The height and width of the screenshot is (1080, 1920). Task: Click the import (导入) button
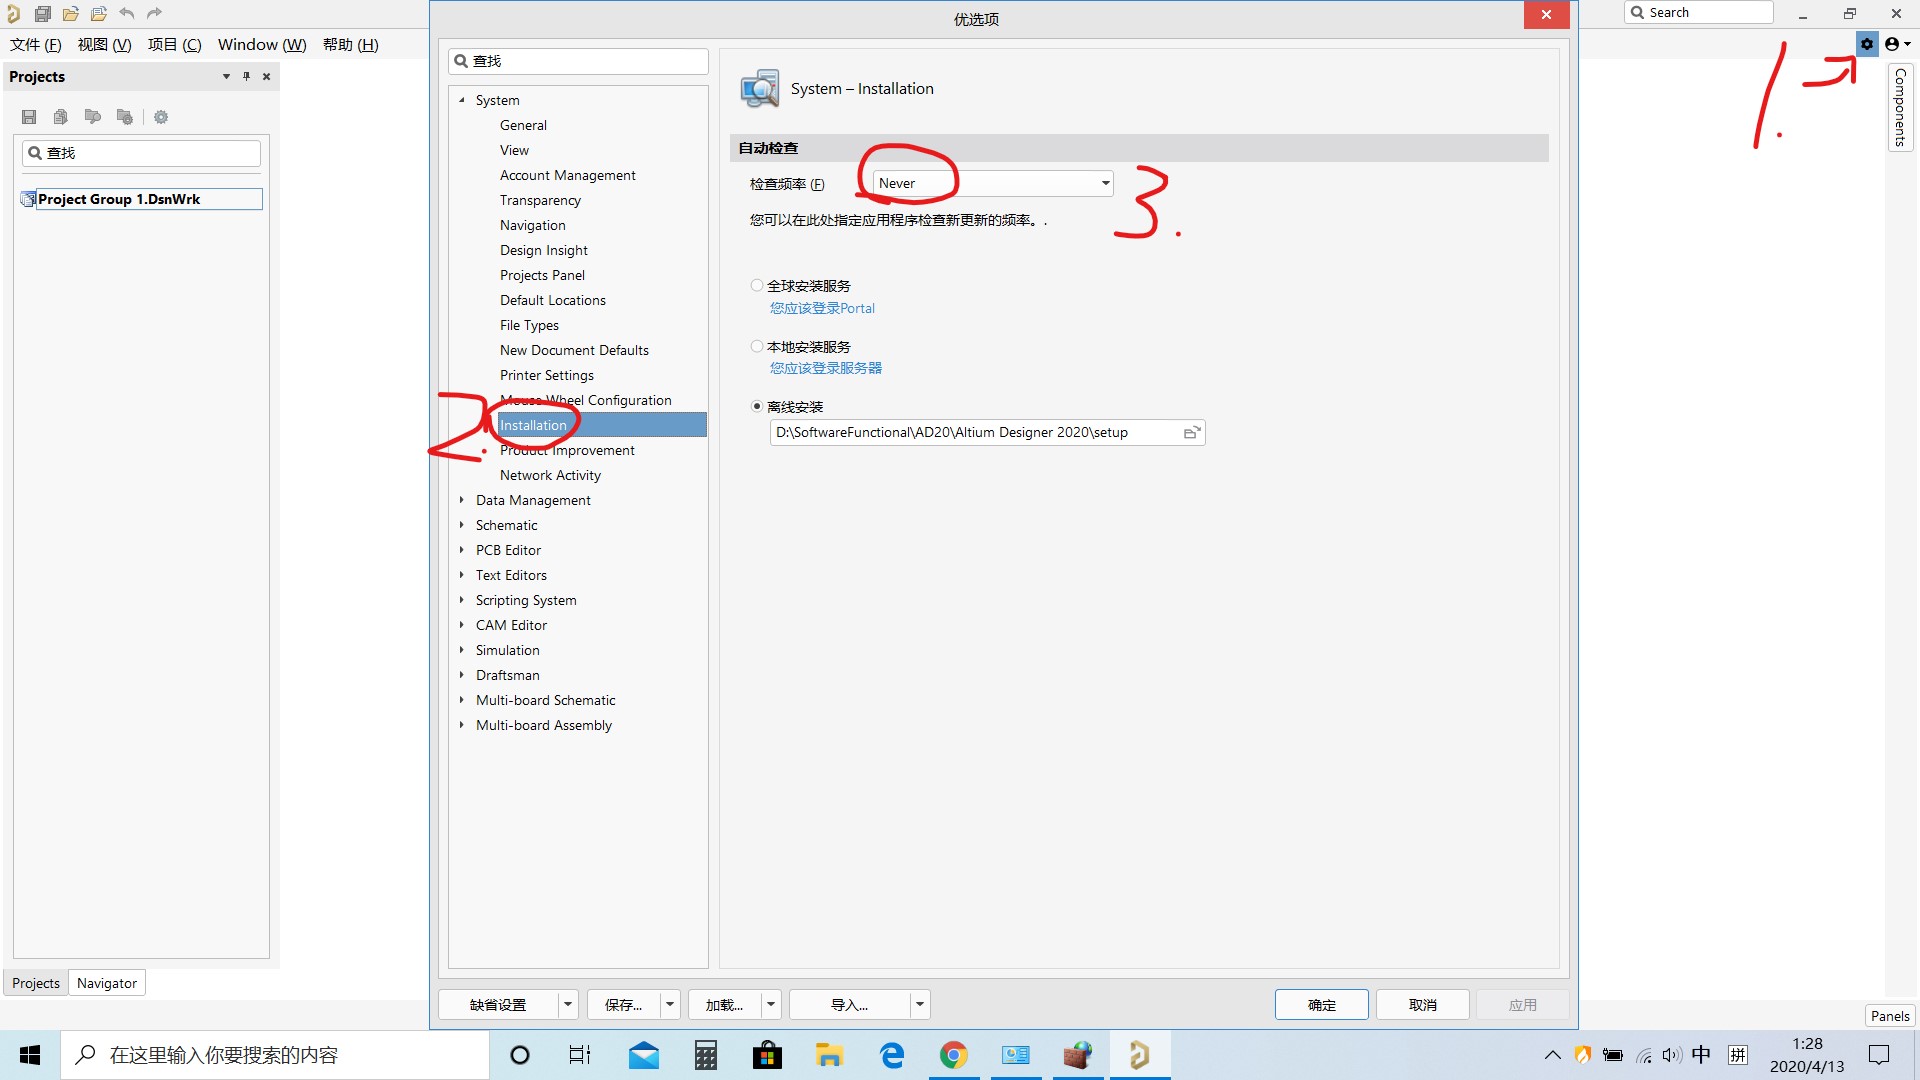click(850, 1005)
